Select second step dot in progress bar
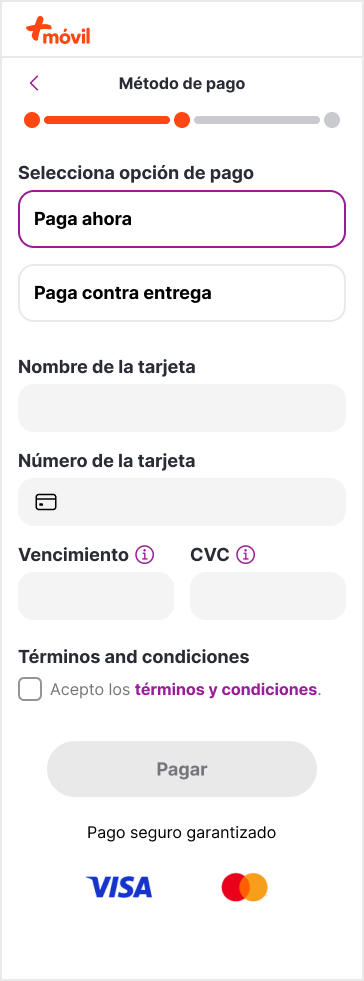The height and width of the screenshot is (981, 364). (182, 120)
